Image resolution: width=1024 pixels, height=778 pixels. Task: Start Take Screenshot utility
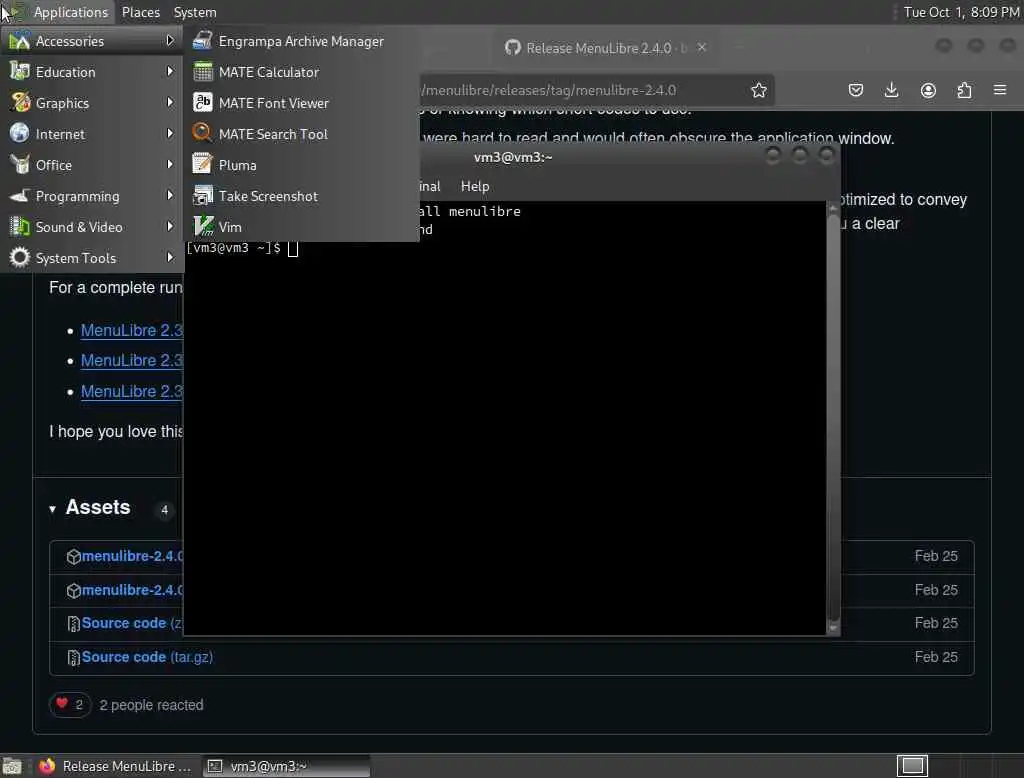pos(301,196)
